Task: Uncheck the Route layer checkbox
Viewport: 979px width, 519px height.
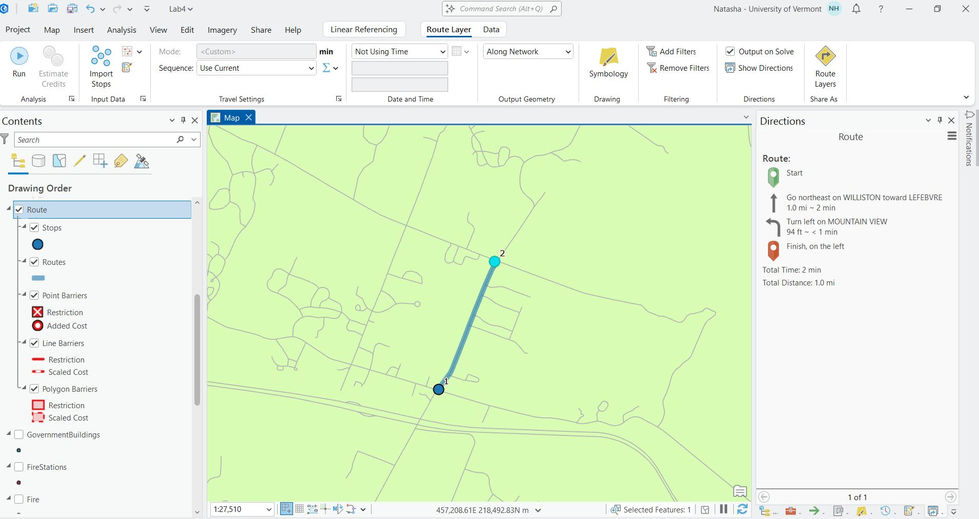Action: (19, 210)
